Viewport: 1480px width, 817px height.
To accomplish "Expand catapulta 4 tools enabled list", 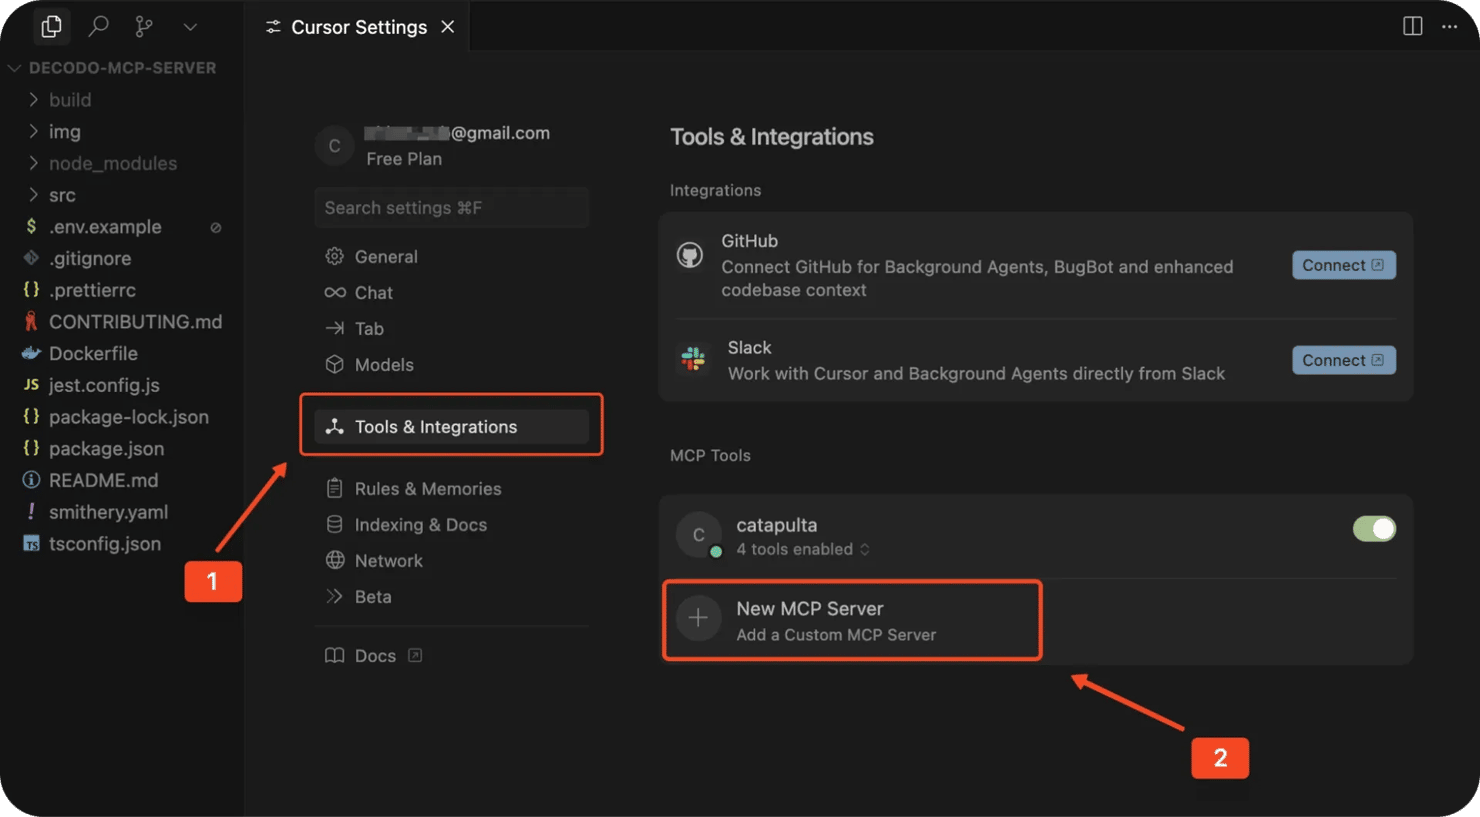I will [x=803, y=549].
